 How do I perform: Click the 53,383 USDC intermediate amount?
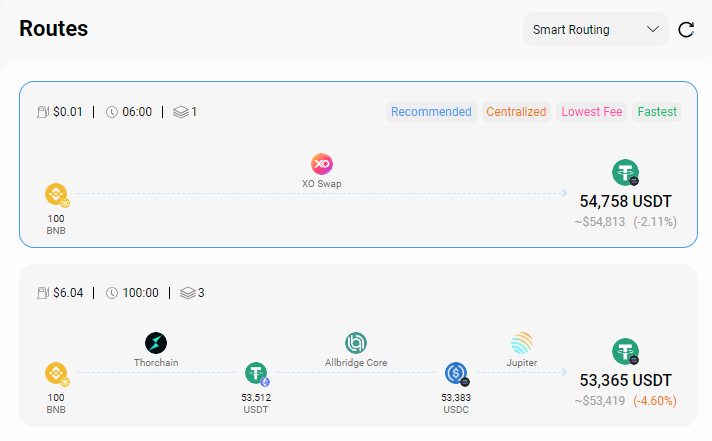(456, 403)
